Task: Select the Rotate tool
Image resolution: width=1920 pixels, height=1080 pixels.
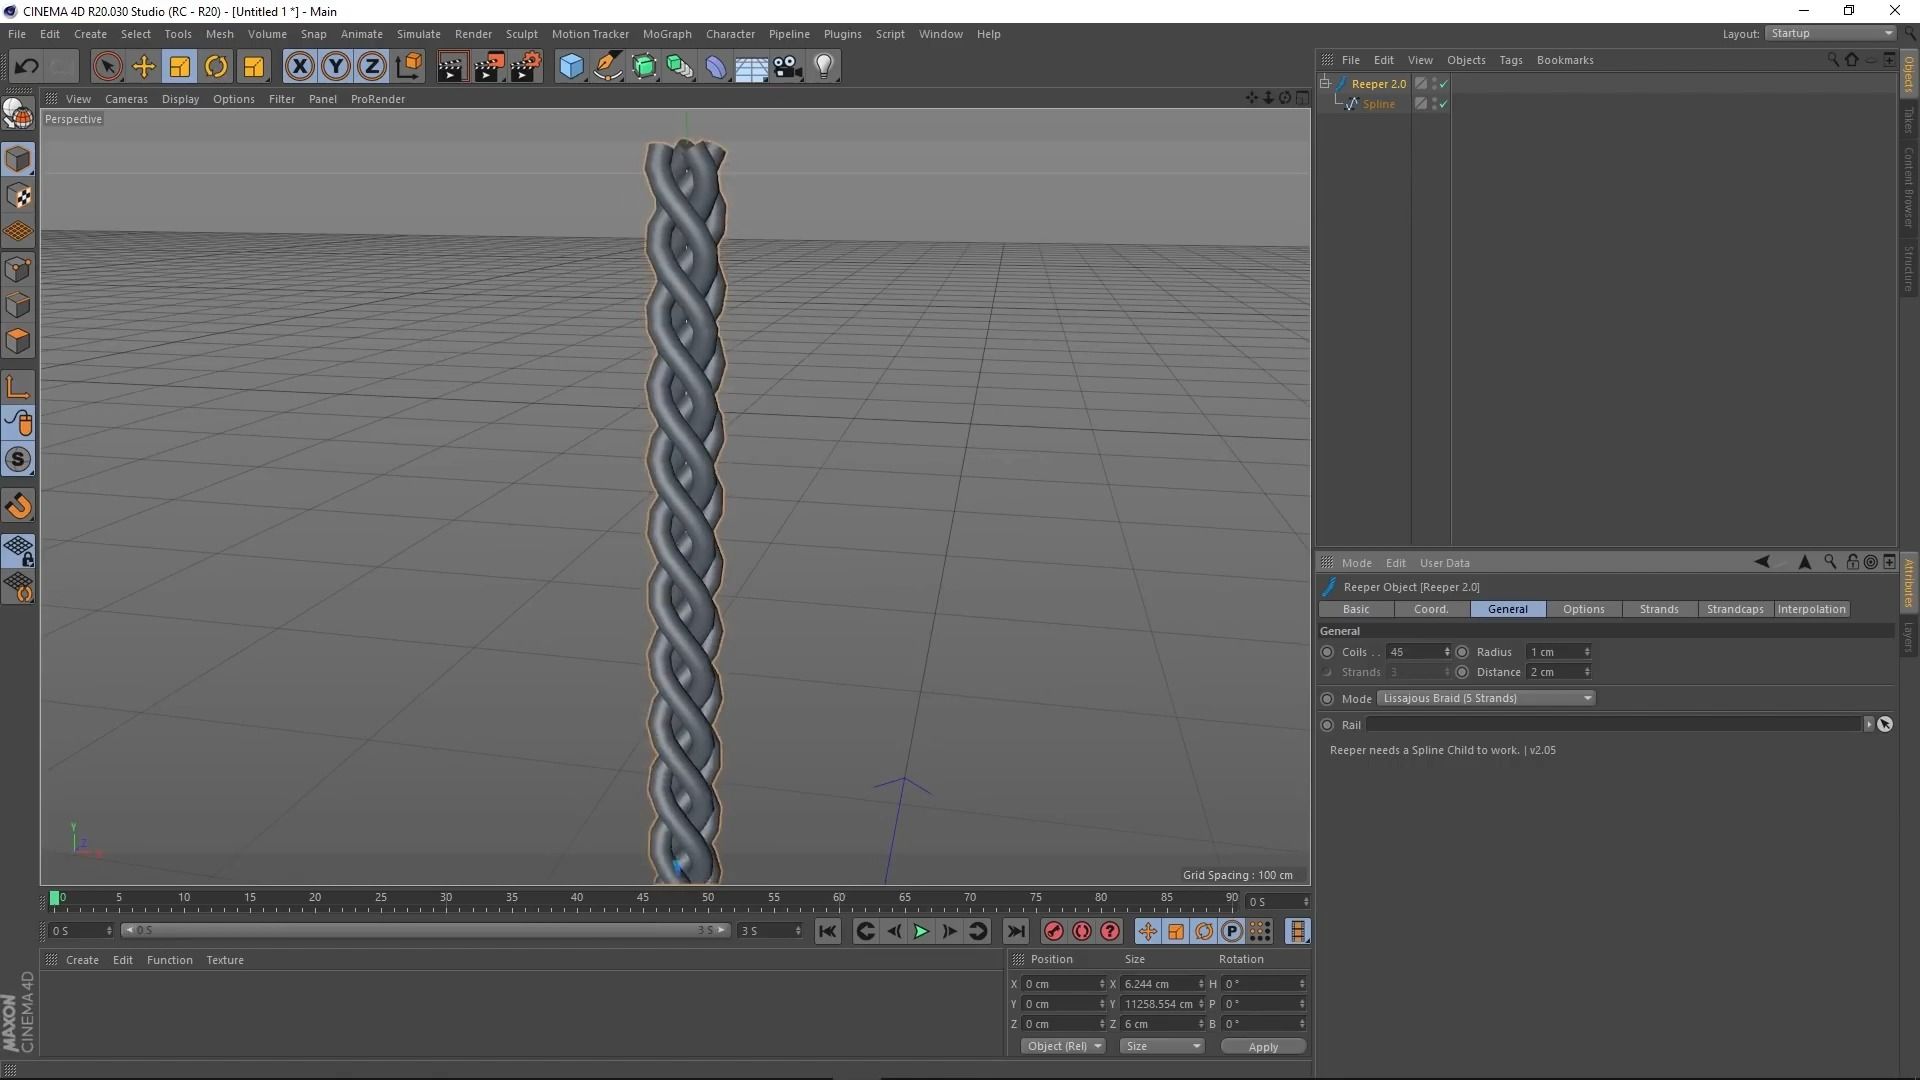Action: pyautogui.click(x=216, y=66)
